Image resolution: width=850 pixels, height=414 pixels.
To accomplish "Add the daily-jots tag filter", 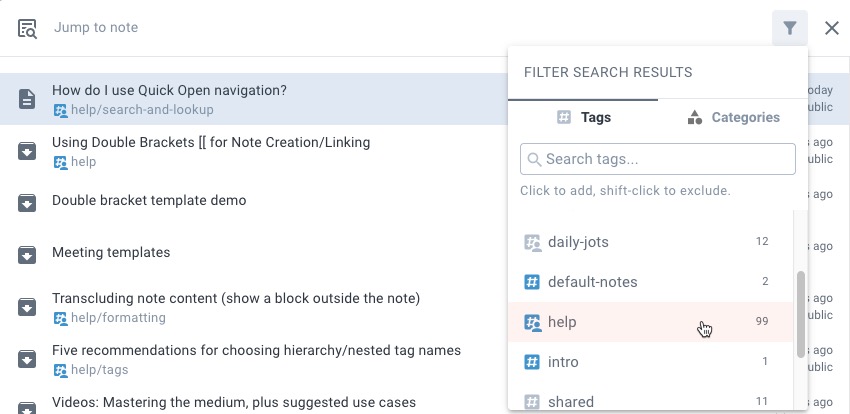I will pyautogui.click(x=651, y=242).
